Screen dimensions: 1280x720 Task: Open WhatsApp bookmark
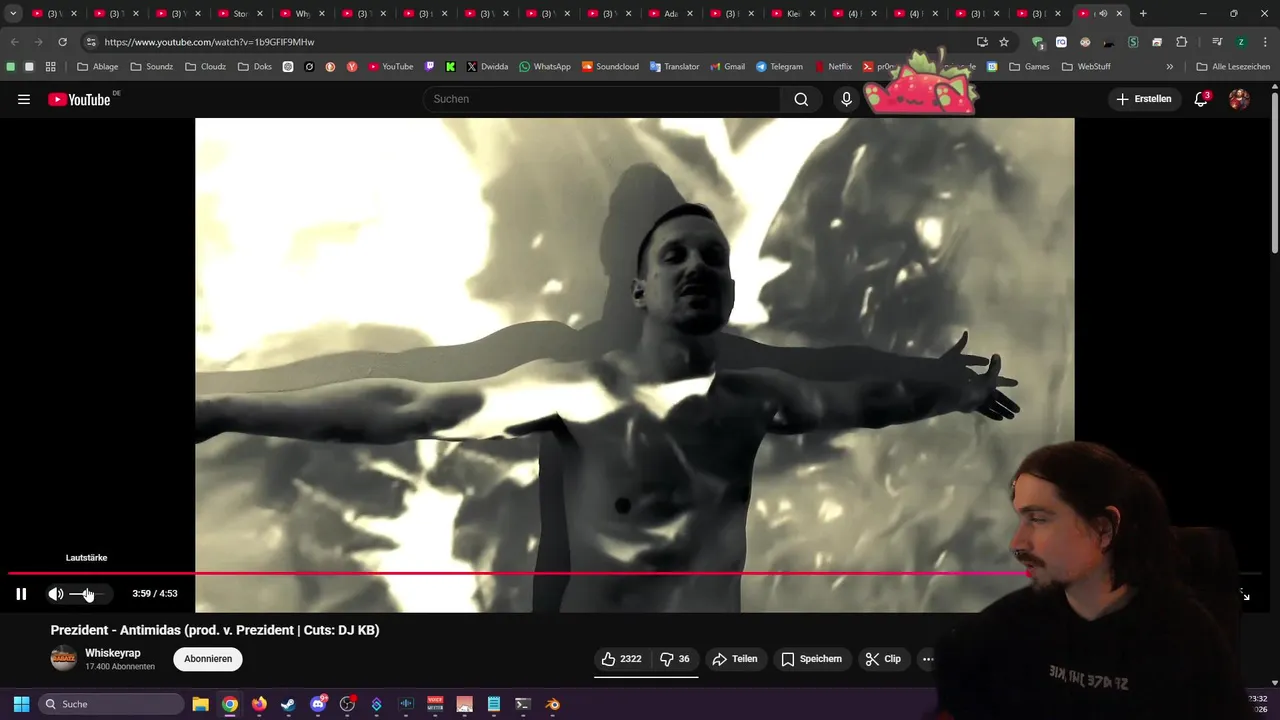(x=545, y=67)
